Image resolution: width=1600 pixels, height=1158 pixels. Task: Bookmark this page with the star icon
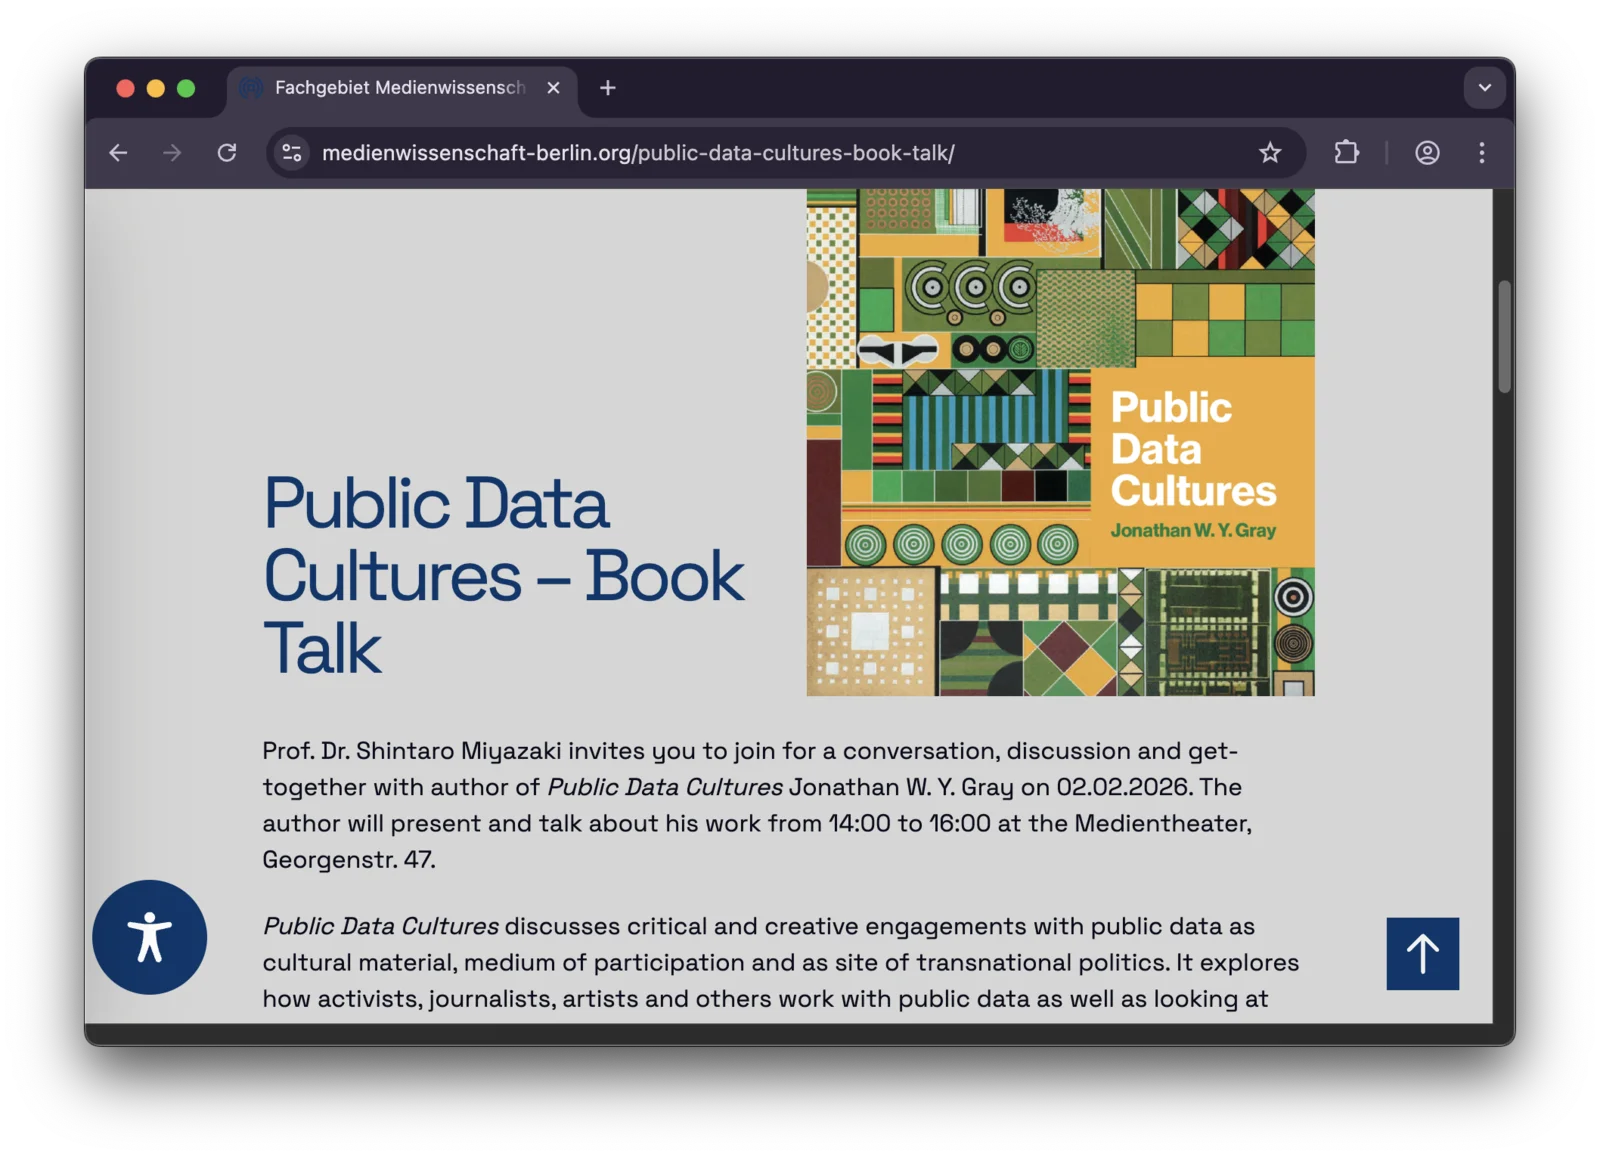[x=1269, y=153]
